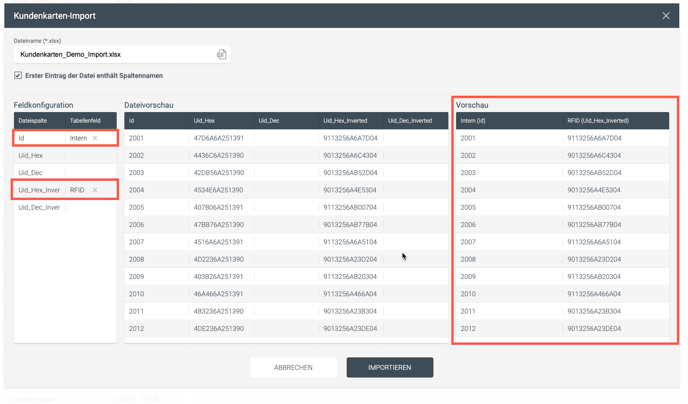Click the IMPORTIEREN button
This screenshot has width=688, height=404.
pyautogui.click(x=390, y=368)
